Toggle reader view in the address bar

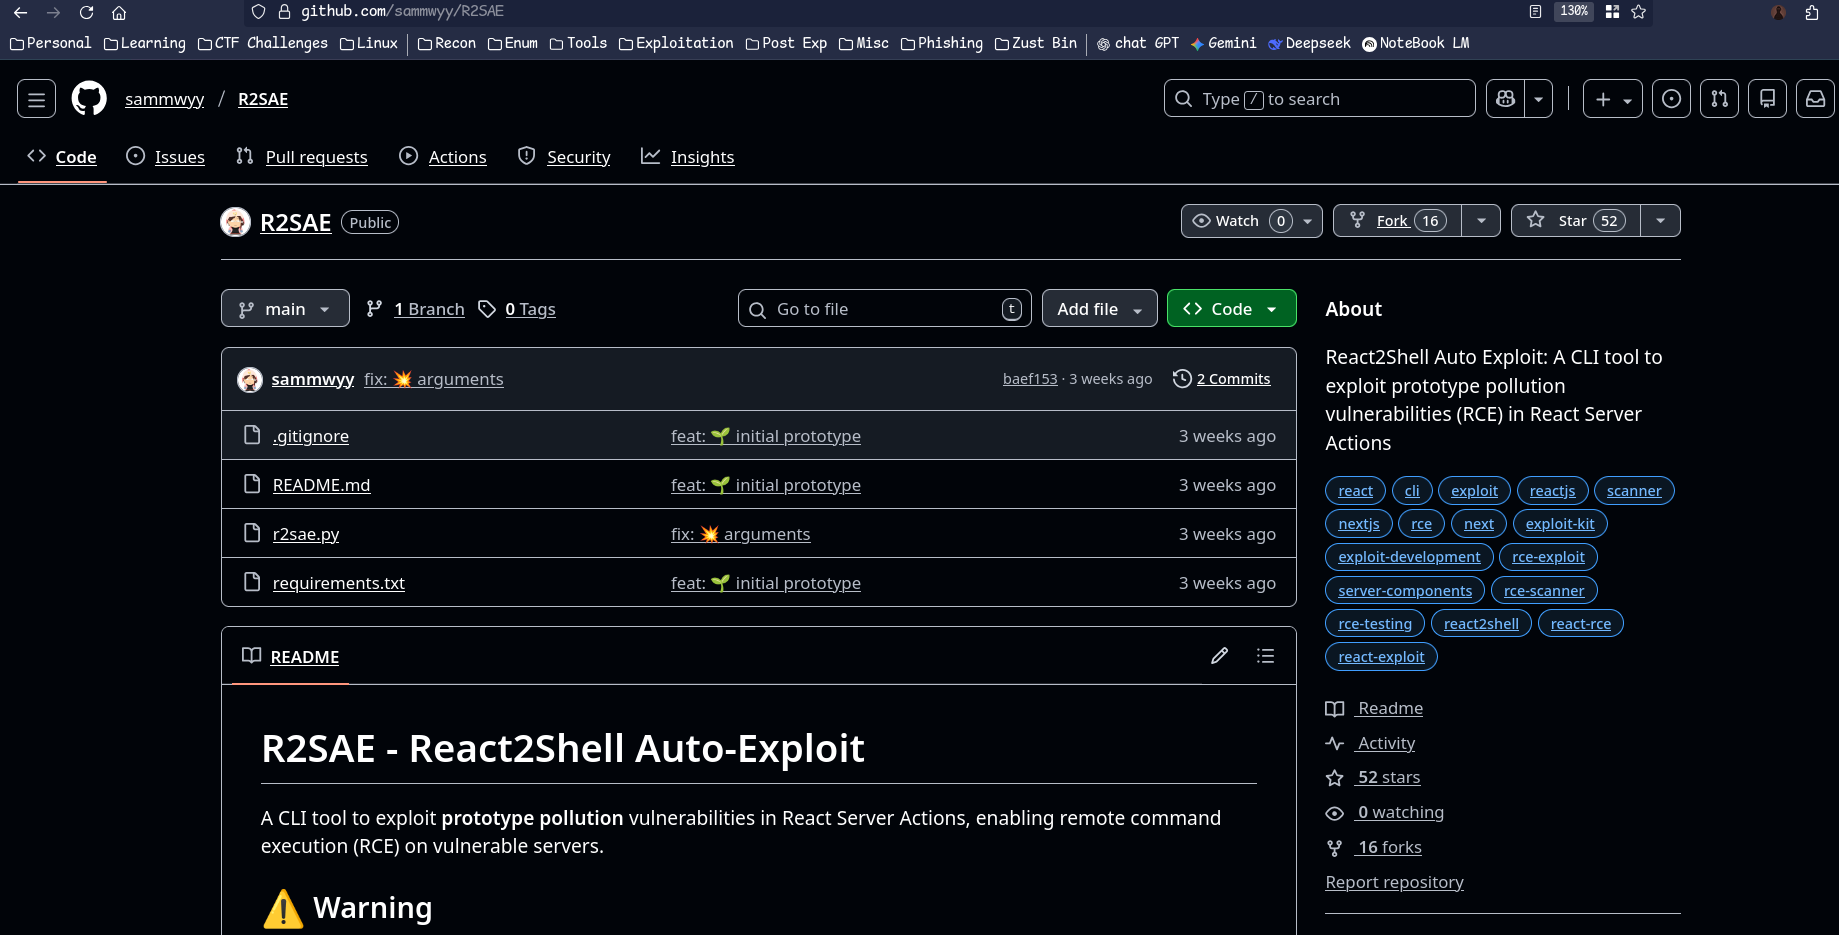pos(1535,11)
